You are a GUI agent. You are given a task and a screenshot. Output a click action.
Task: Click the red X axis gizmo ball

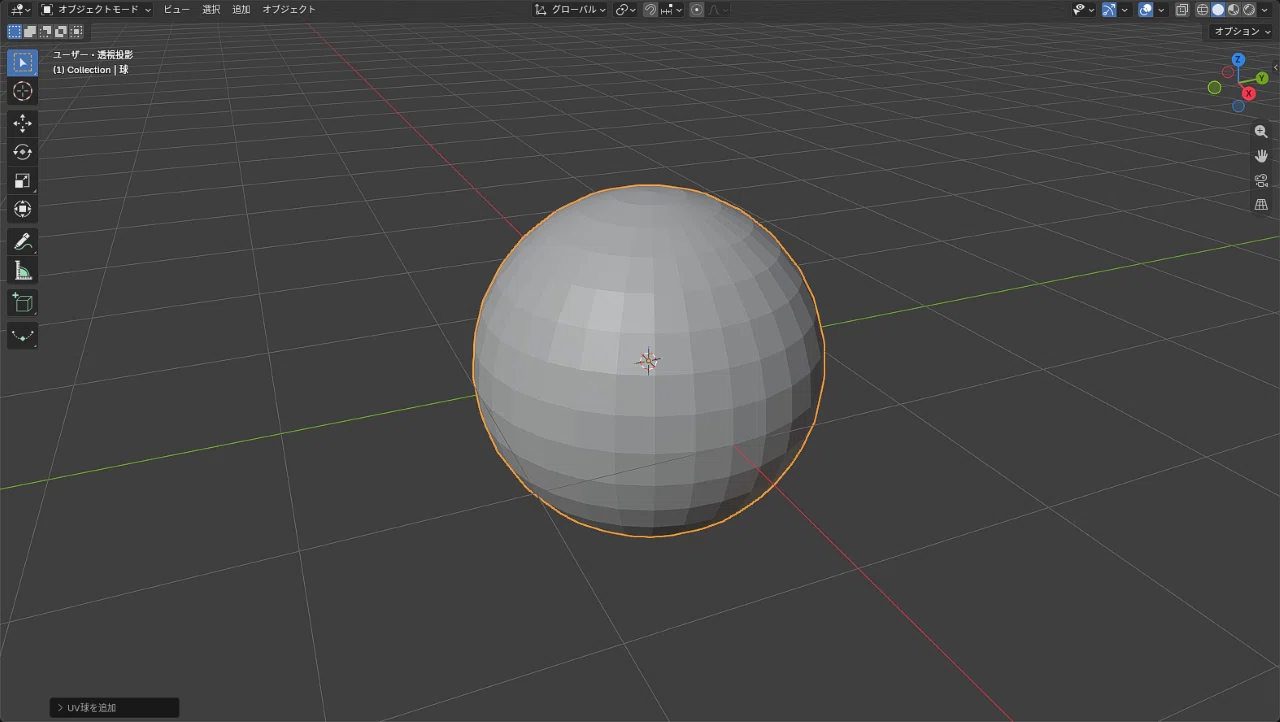coord(1249,93)
